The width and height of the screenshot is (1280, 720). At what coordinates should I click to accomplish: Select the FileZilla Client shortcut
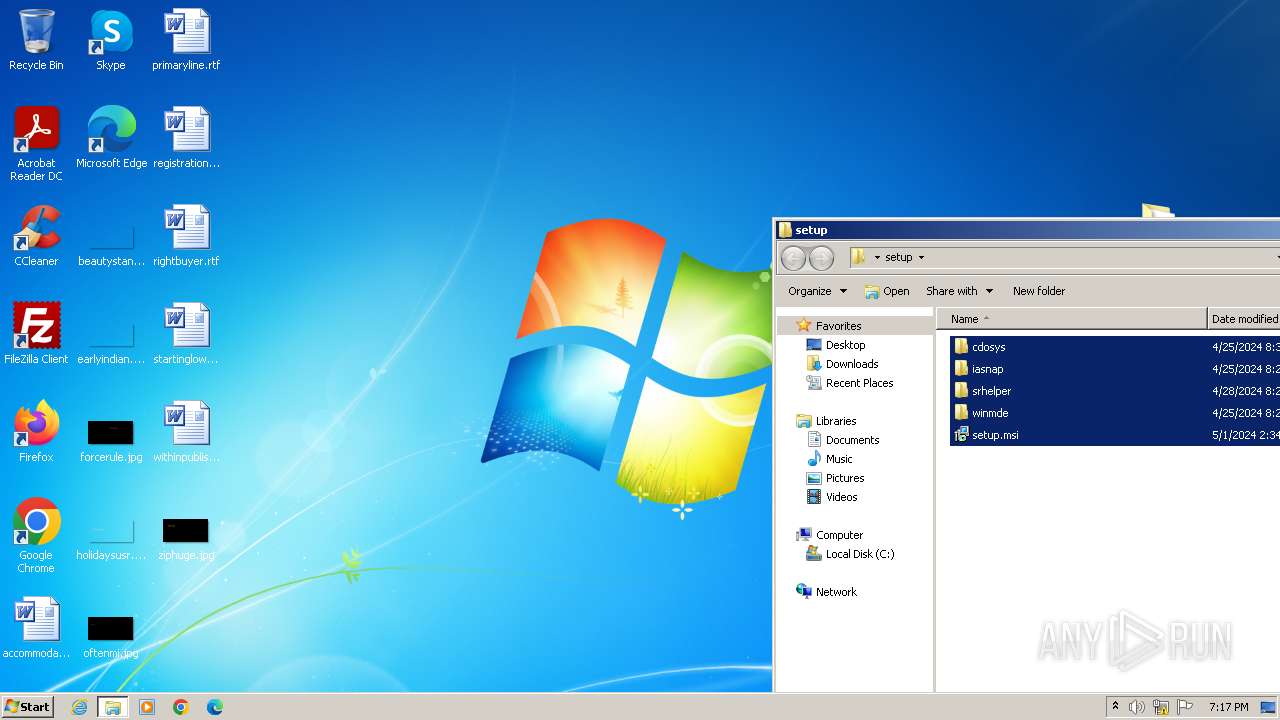(36, 334)
